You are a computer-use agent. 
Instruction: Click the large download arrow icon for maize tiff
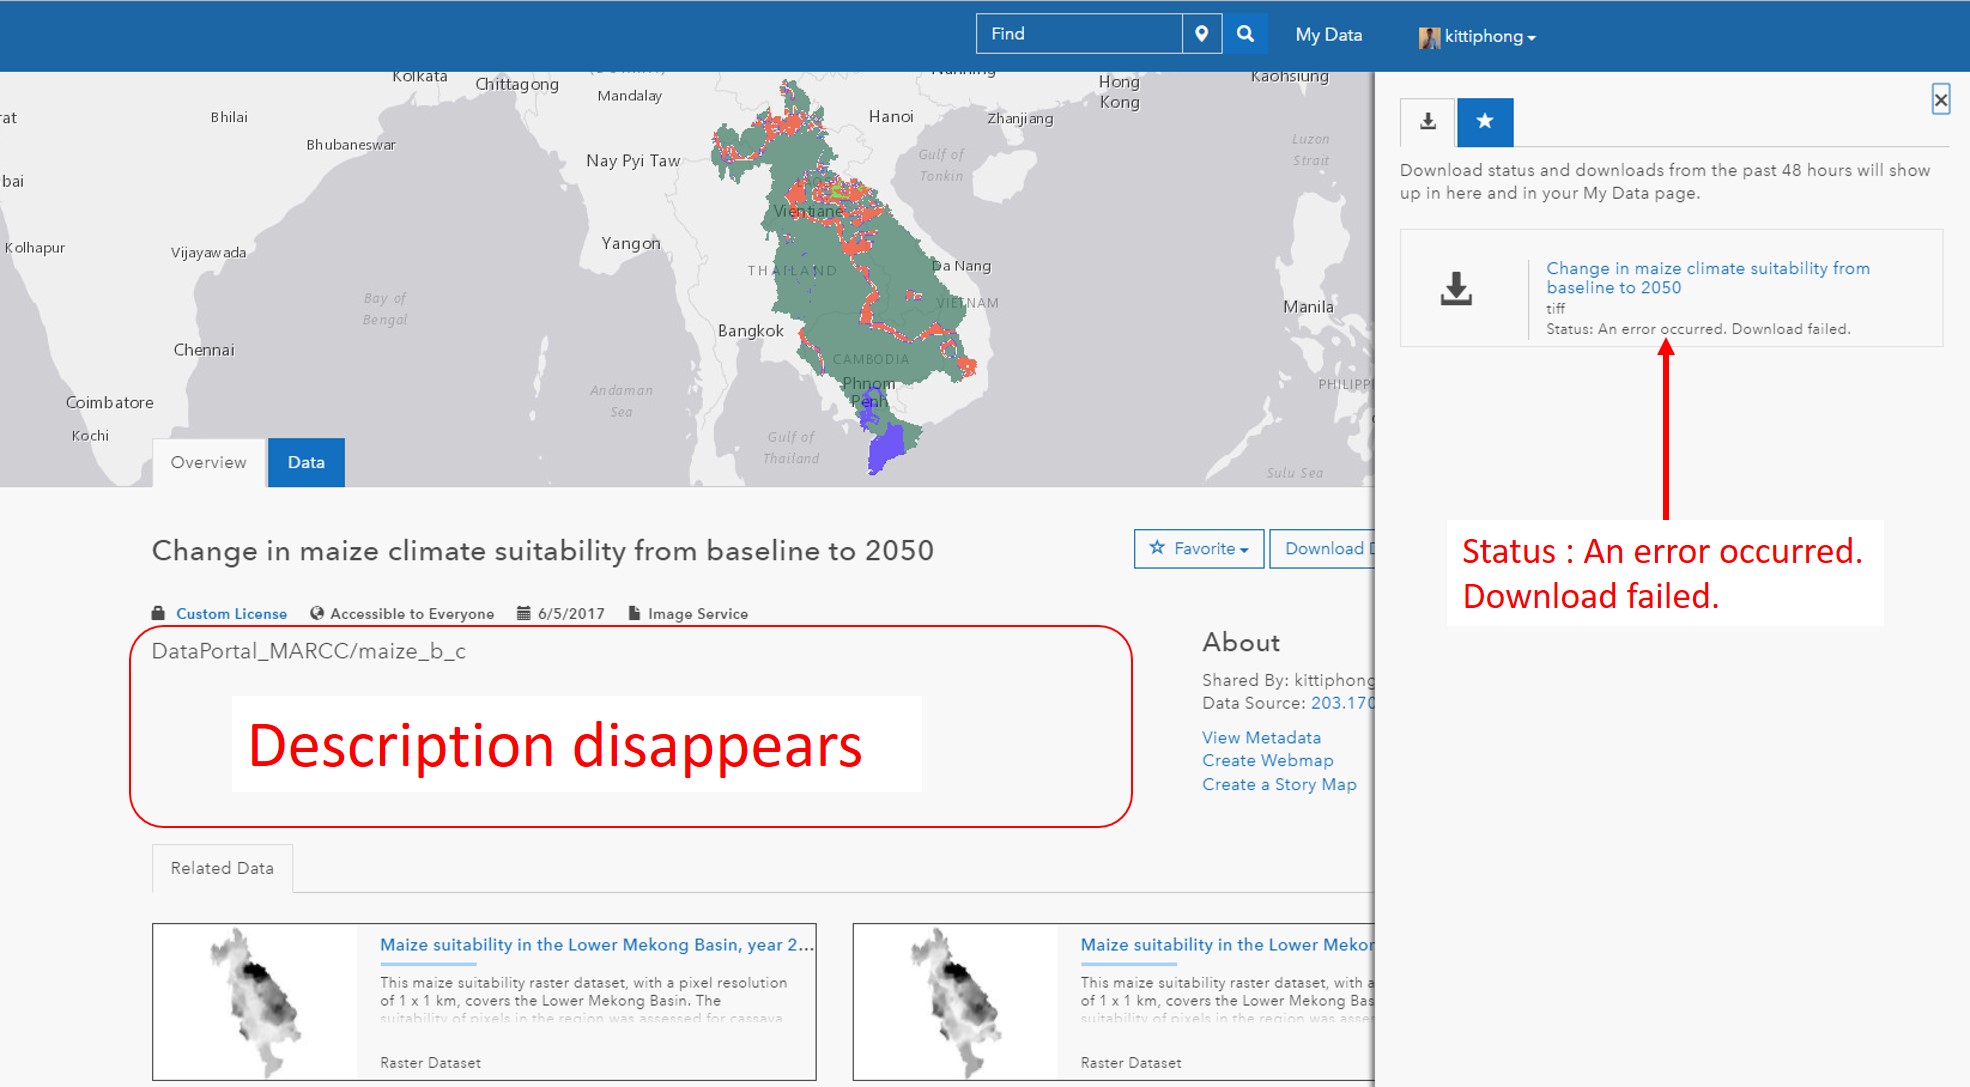[1456, 289]
